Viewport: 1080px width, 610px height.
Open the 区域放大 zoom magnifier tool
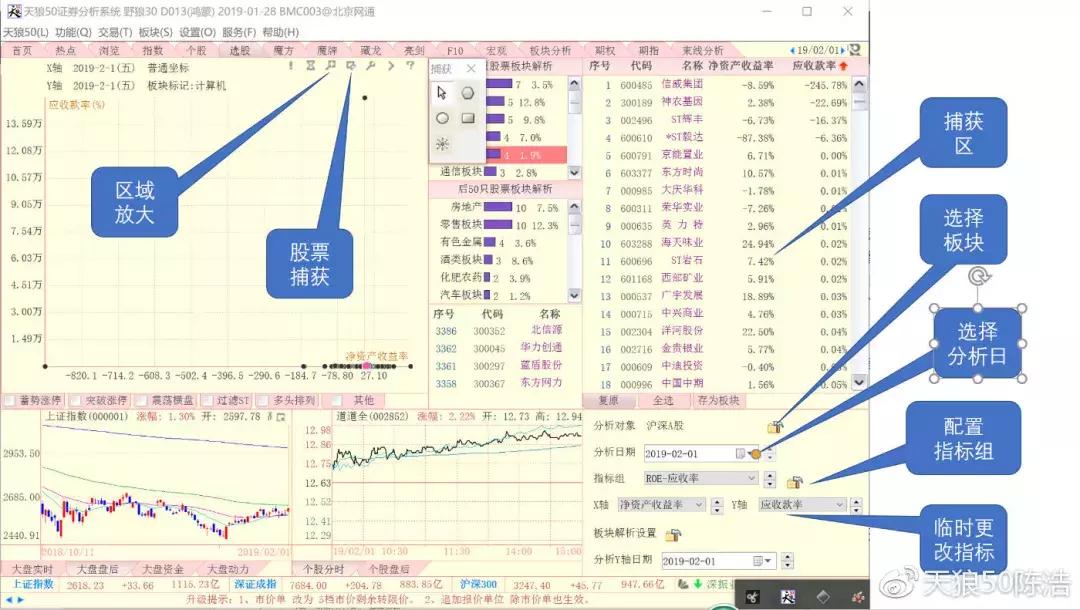click(x=329, y=65)
